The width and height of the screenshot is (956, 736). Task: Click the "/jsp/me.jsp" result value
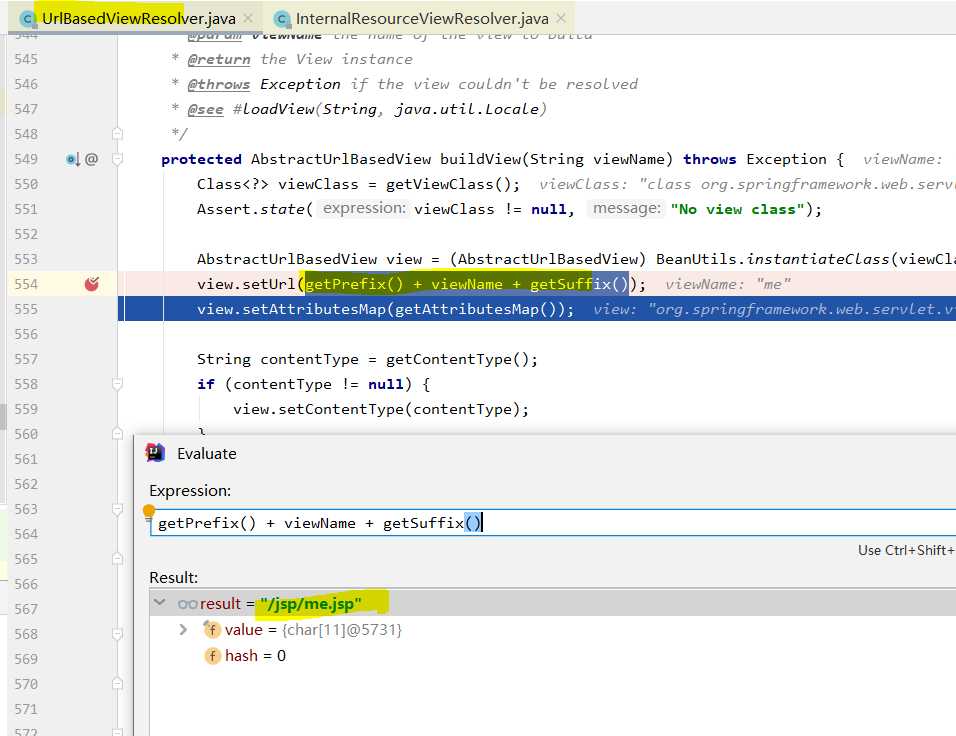(311, 604)
